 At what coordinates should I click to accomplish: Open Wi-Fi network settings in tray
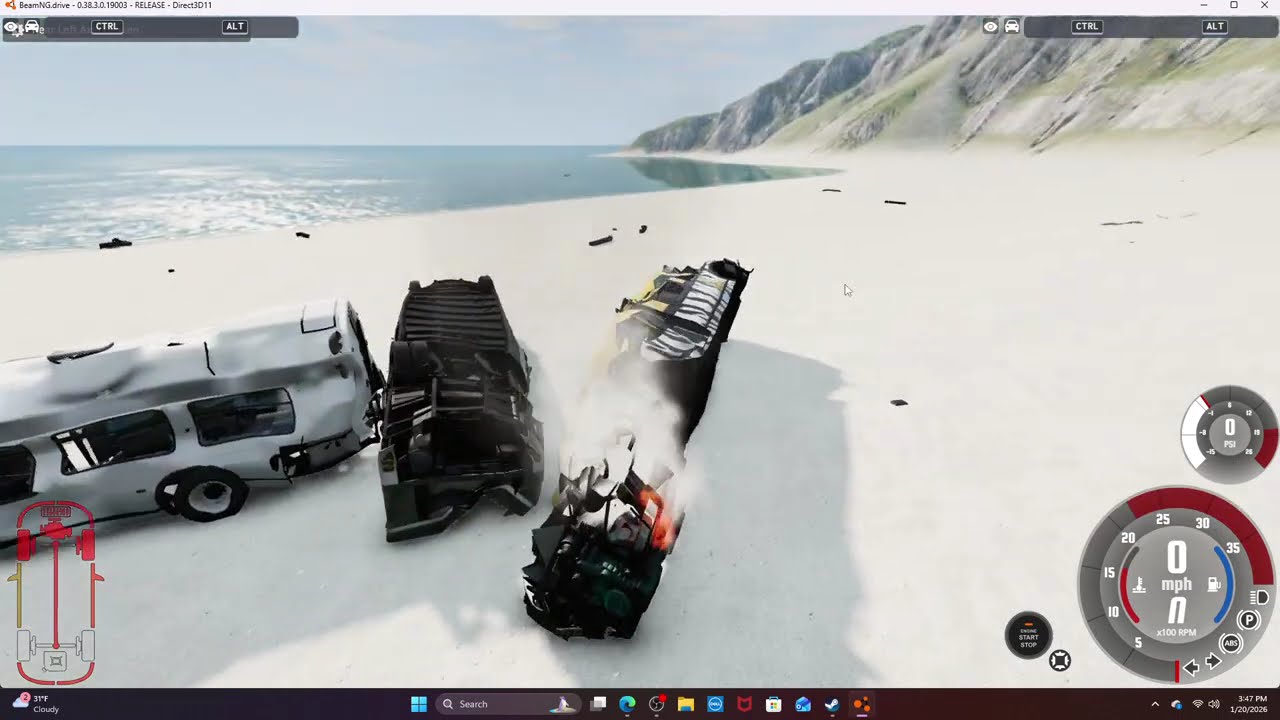coord(1198,704)
